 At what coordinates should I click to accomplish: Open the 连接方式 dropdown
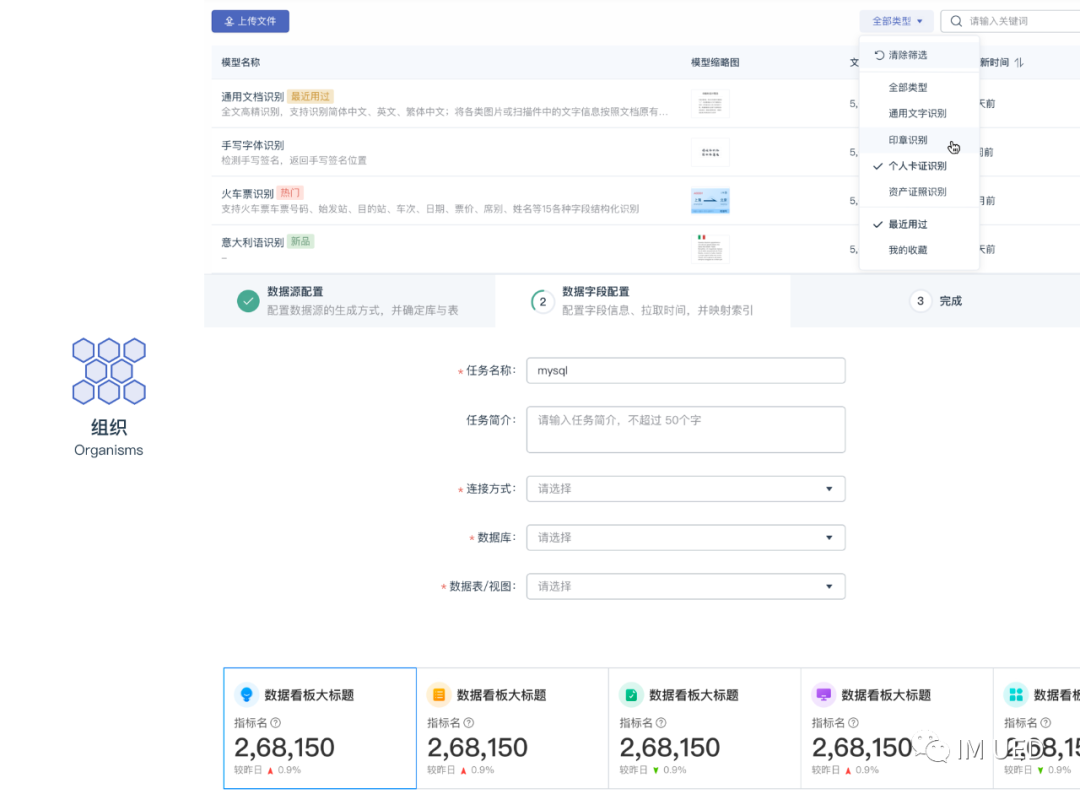point(685,489)
